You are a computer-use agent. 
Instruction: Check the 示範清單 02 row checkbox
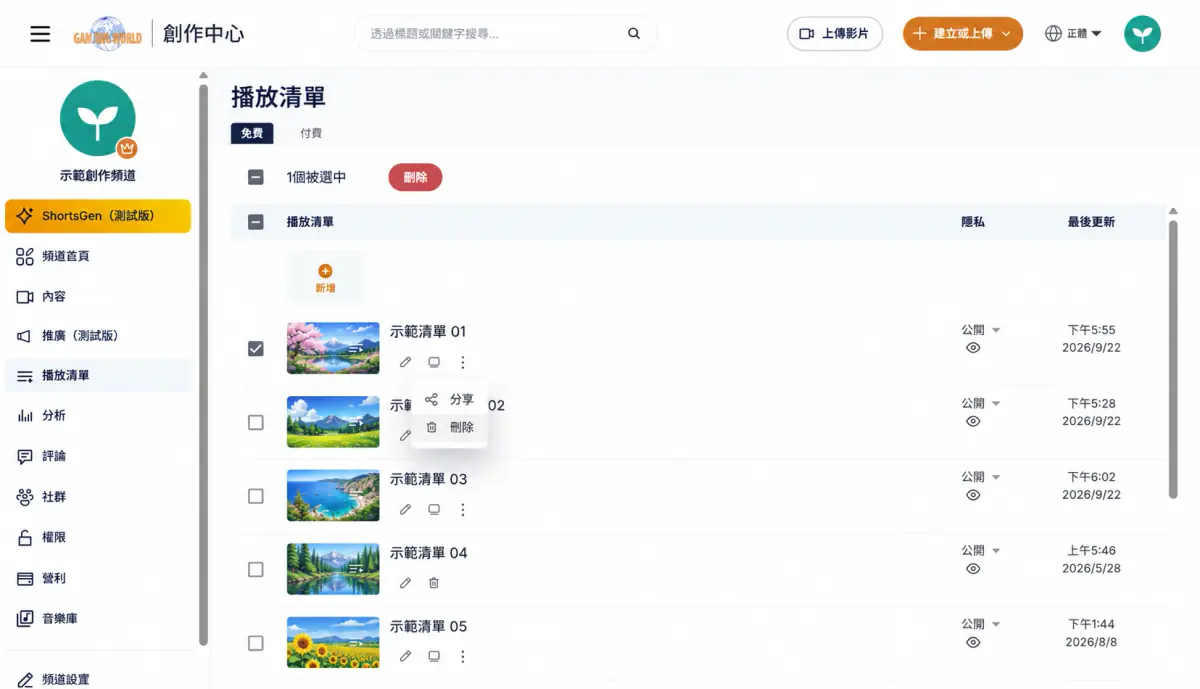(x=255, y=423)
